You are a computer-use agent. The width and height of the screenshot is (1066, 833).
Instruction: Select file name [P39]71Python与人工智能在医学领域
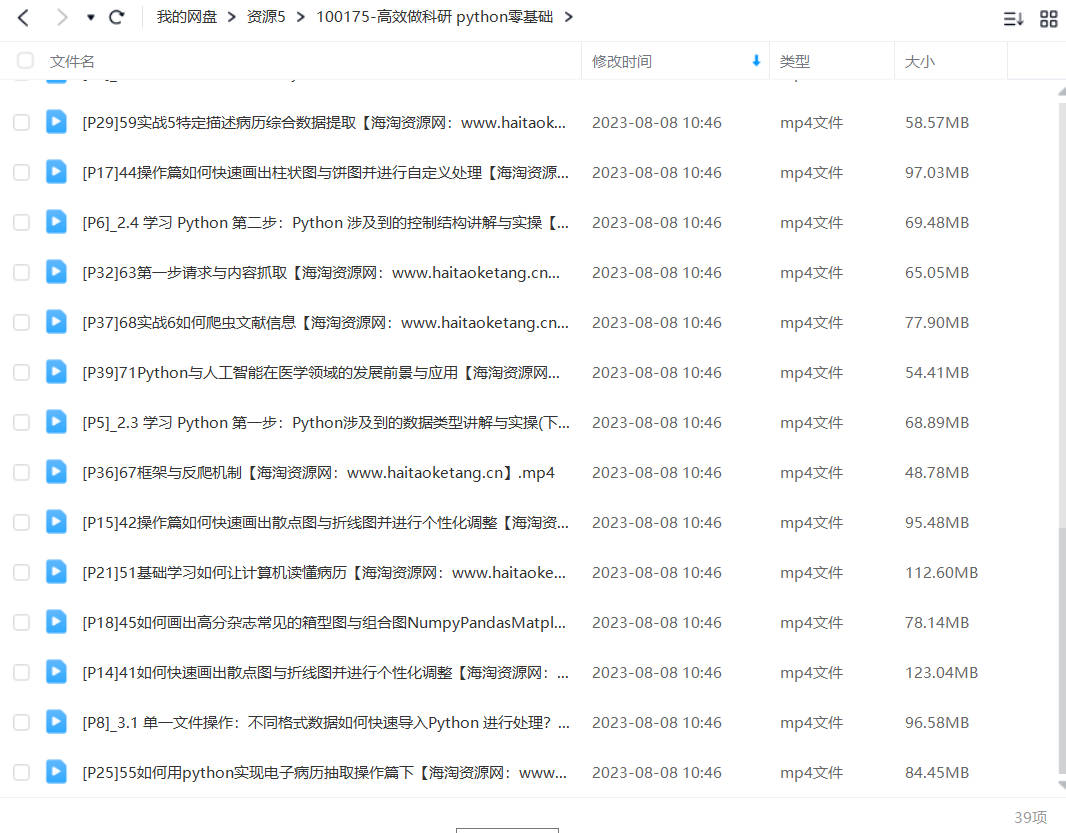point(321,373)
